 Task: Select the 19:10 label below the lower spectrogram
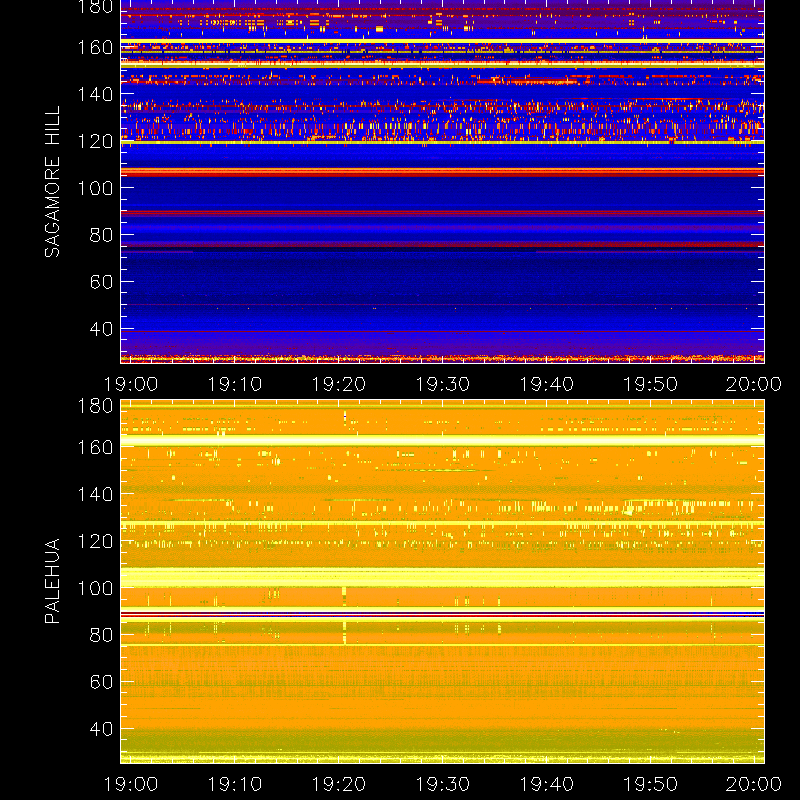[x=234, y=784]
